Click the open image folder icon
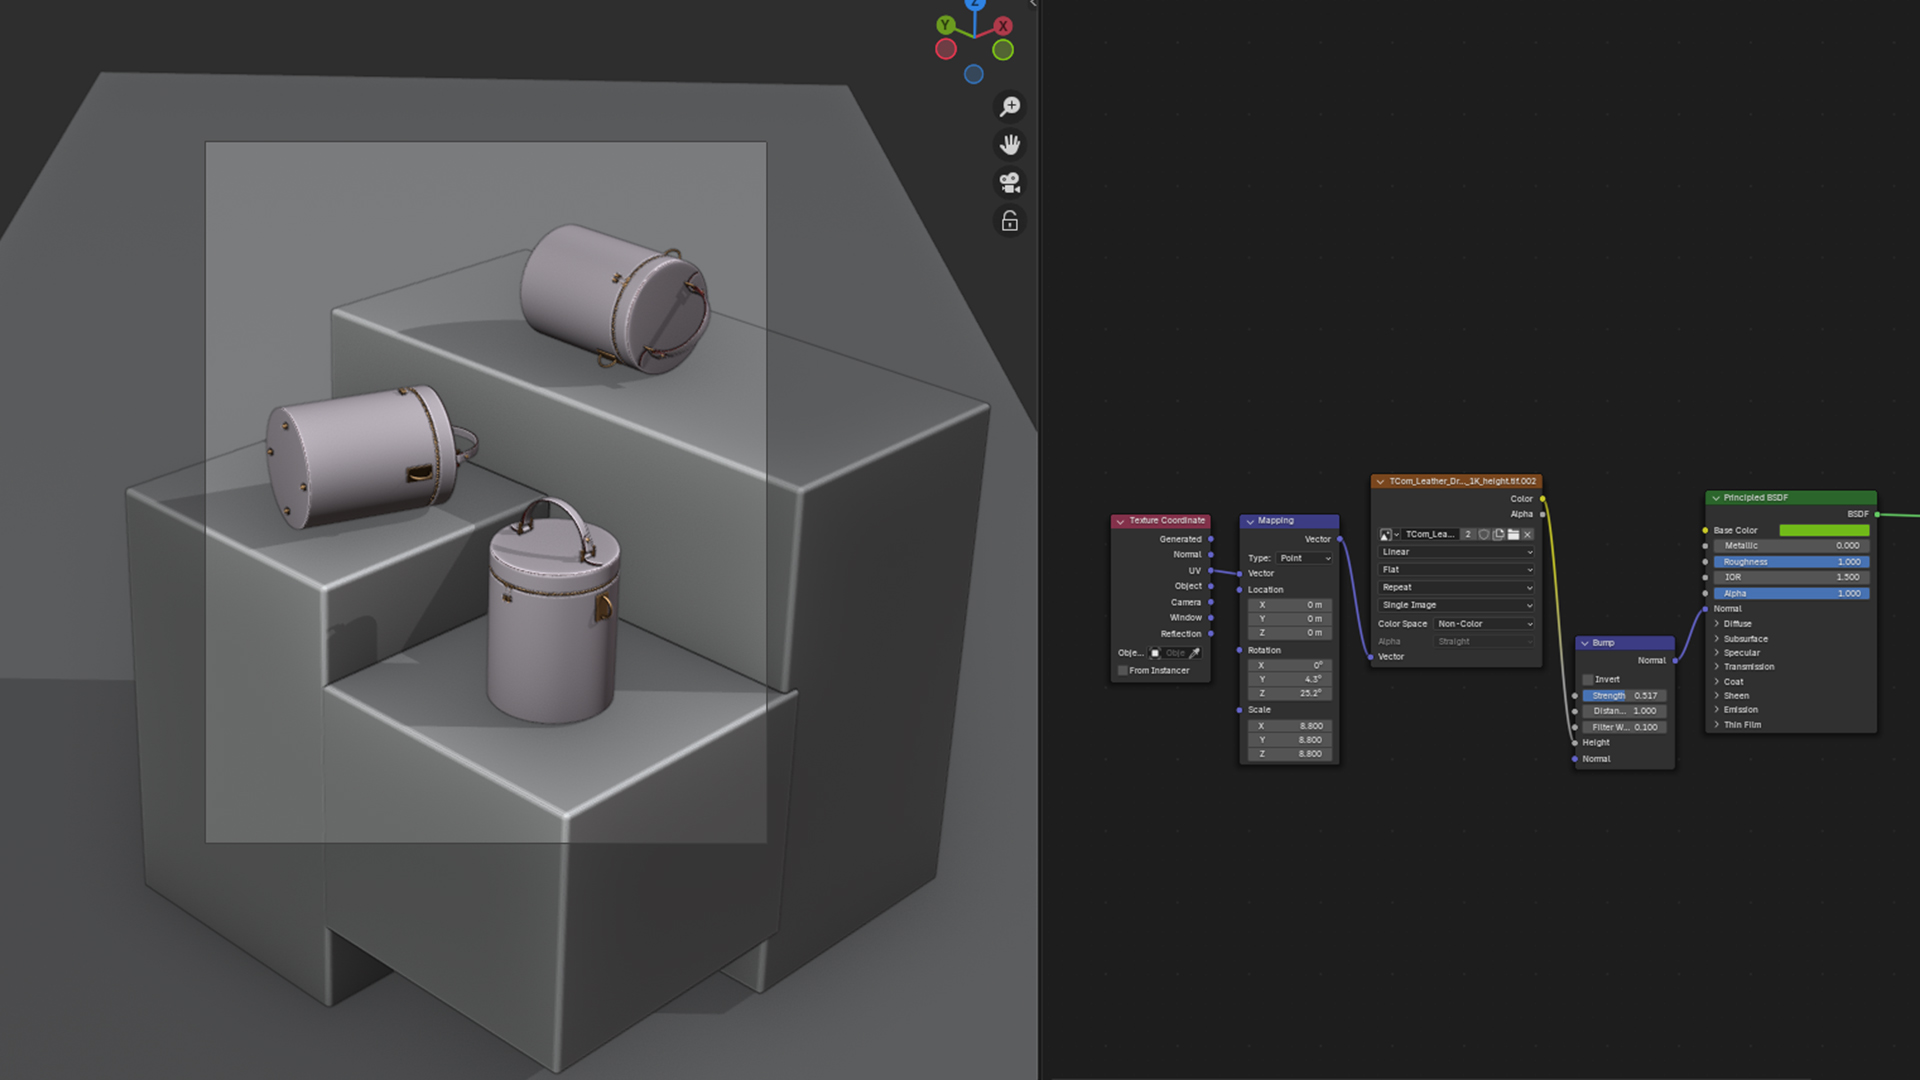 [x=1513, y=535]
